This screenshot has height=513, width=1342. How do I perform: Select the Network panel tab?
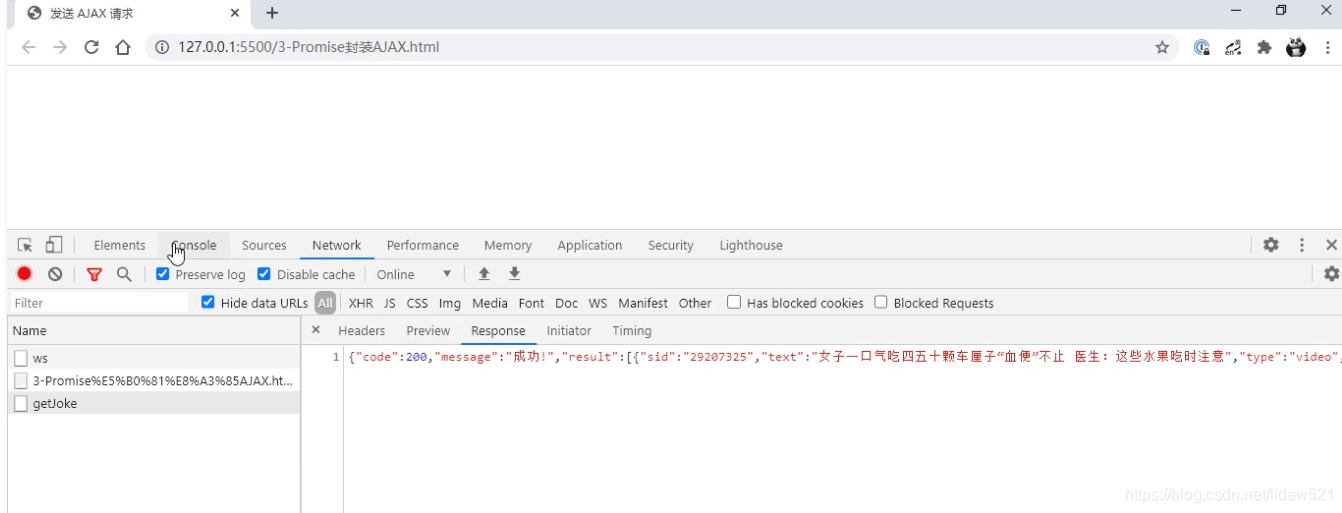click(336, 245)
